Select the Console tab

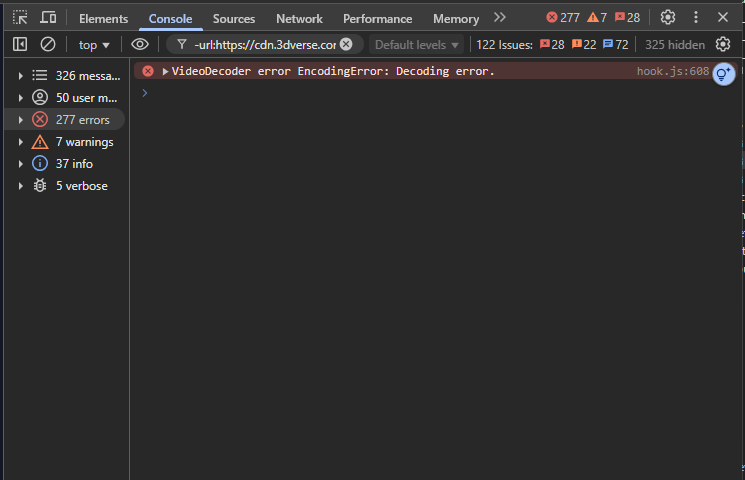click(170, 19)
